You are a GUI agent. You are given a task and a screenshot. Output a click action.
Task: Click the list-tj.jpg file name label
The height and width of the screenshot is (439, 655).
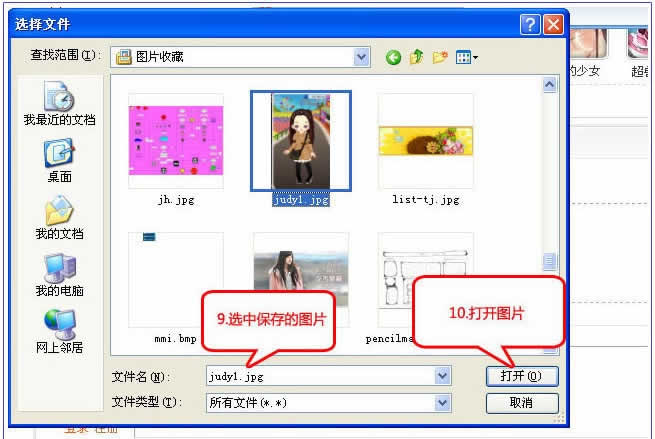coord(426,200)
